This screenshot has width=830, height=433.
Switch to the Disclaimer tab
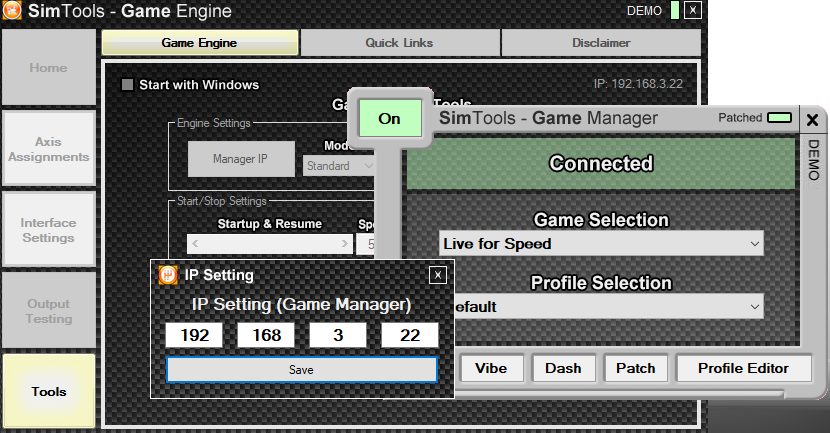pyautogui.click(x=601, y=43)
